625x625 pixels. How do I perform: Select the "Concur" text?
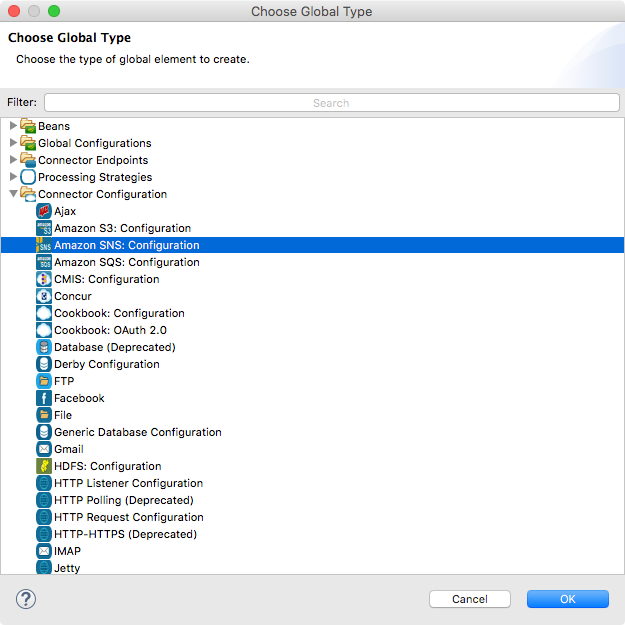[73, 296]
